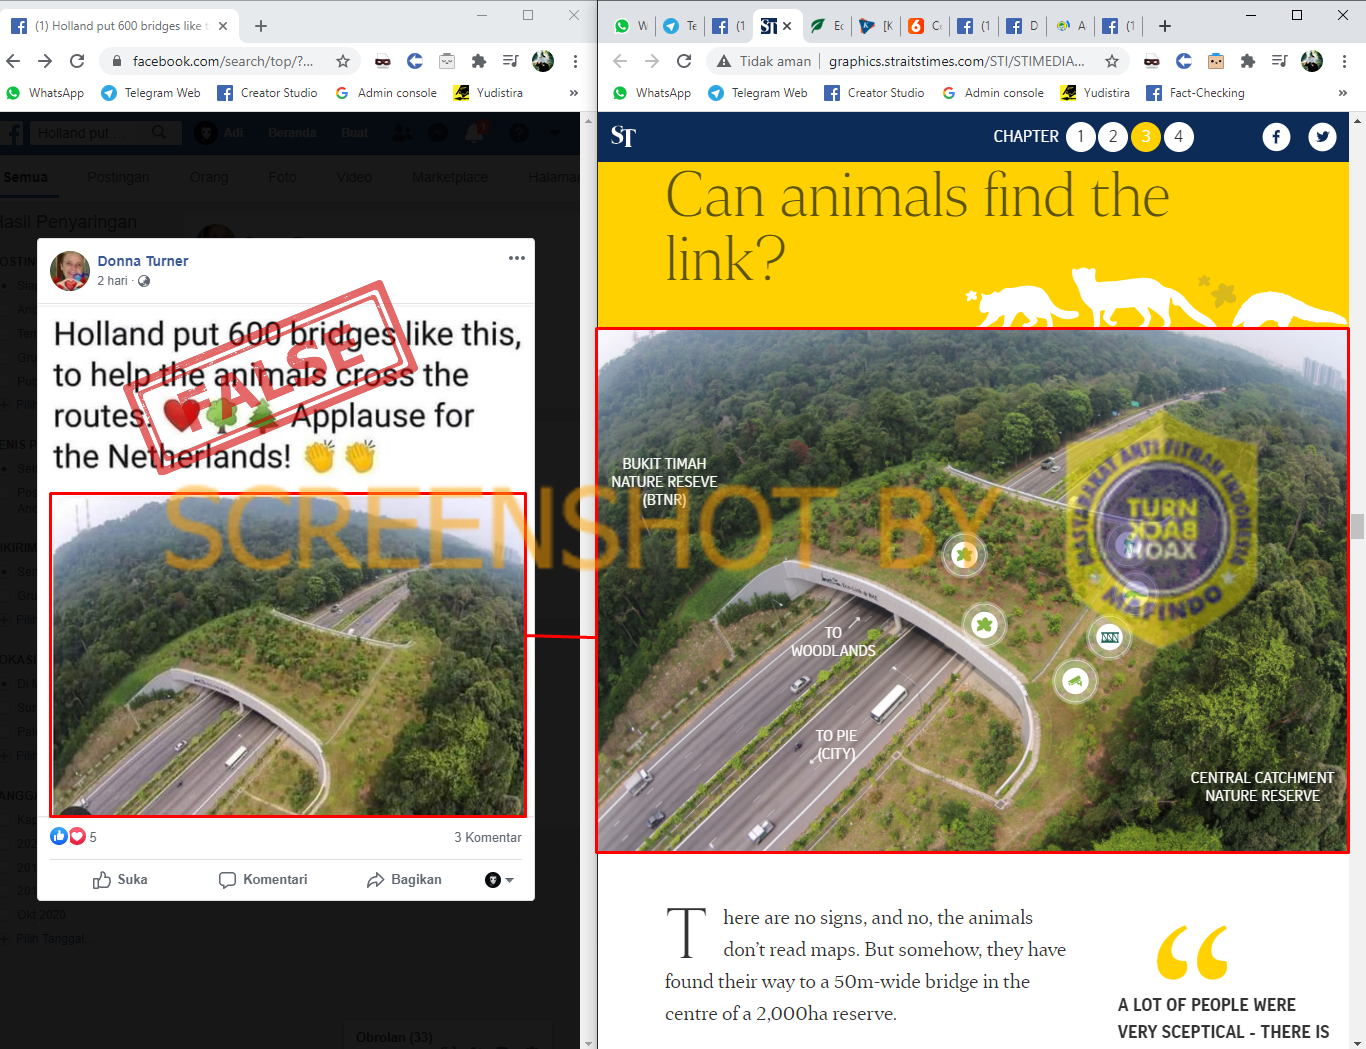Select highlighted chapter 3
Screen dimensions: 1366x1049
(1146, 137)
